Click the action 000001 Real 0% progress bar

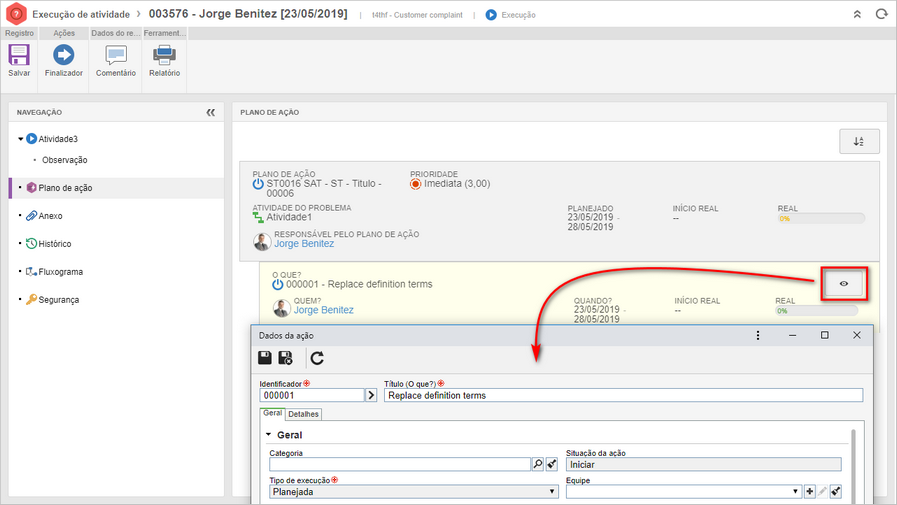point(816,311)
